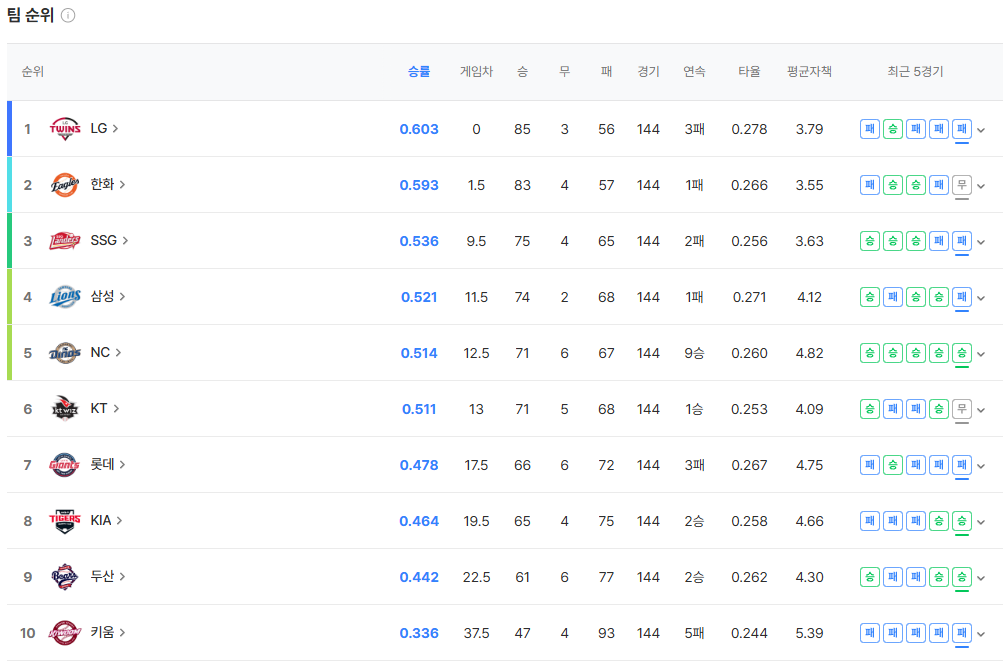This screenshot has height=662, width=1003.
Task: Expand recent games details for 두산
Action: pyautogui.click(x=981, y=578)
